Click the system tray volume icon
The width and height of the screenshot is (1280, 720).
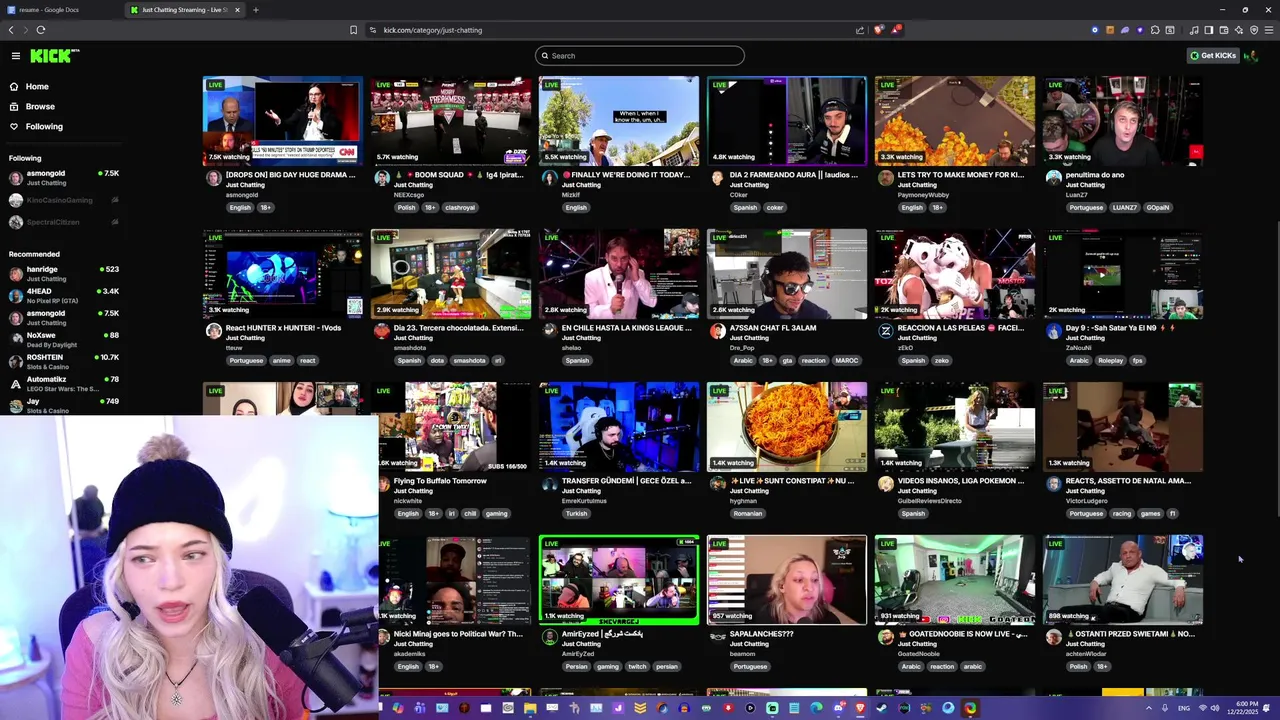click(1214, 709)
